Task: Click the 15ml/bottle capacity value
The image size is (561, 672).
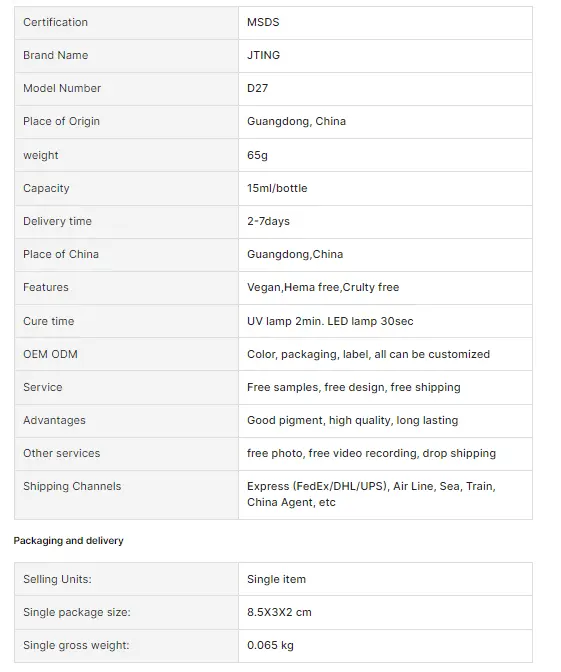Action: (x=277, y=188)
